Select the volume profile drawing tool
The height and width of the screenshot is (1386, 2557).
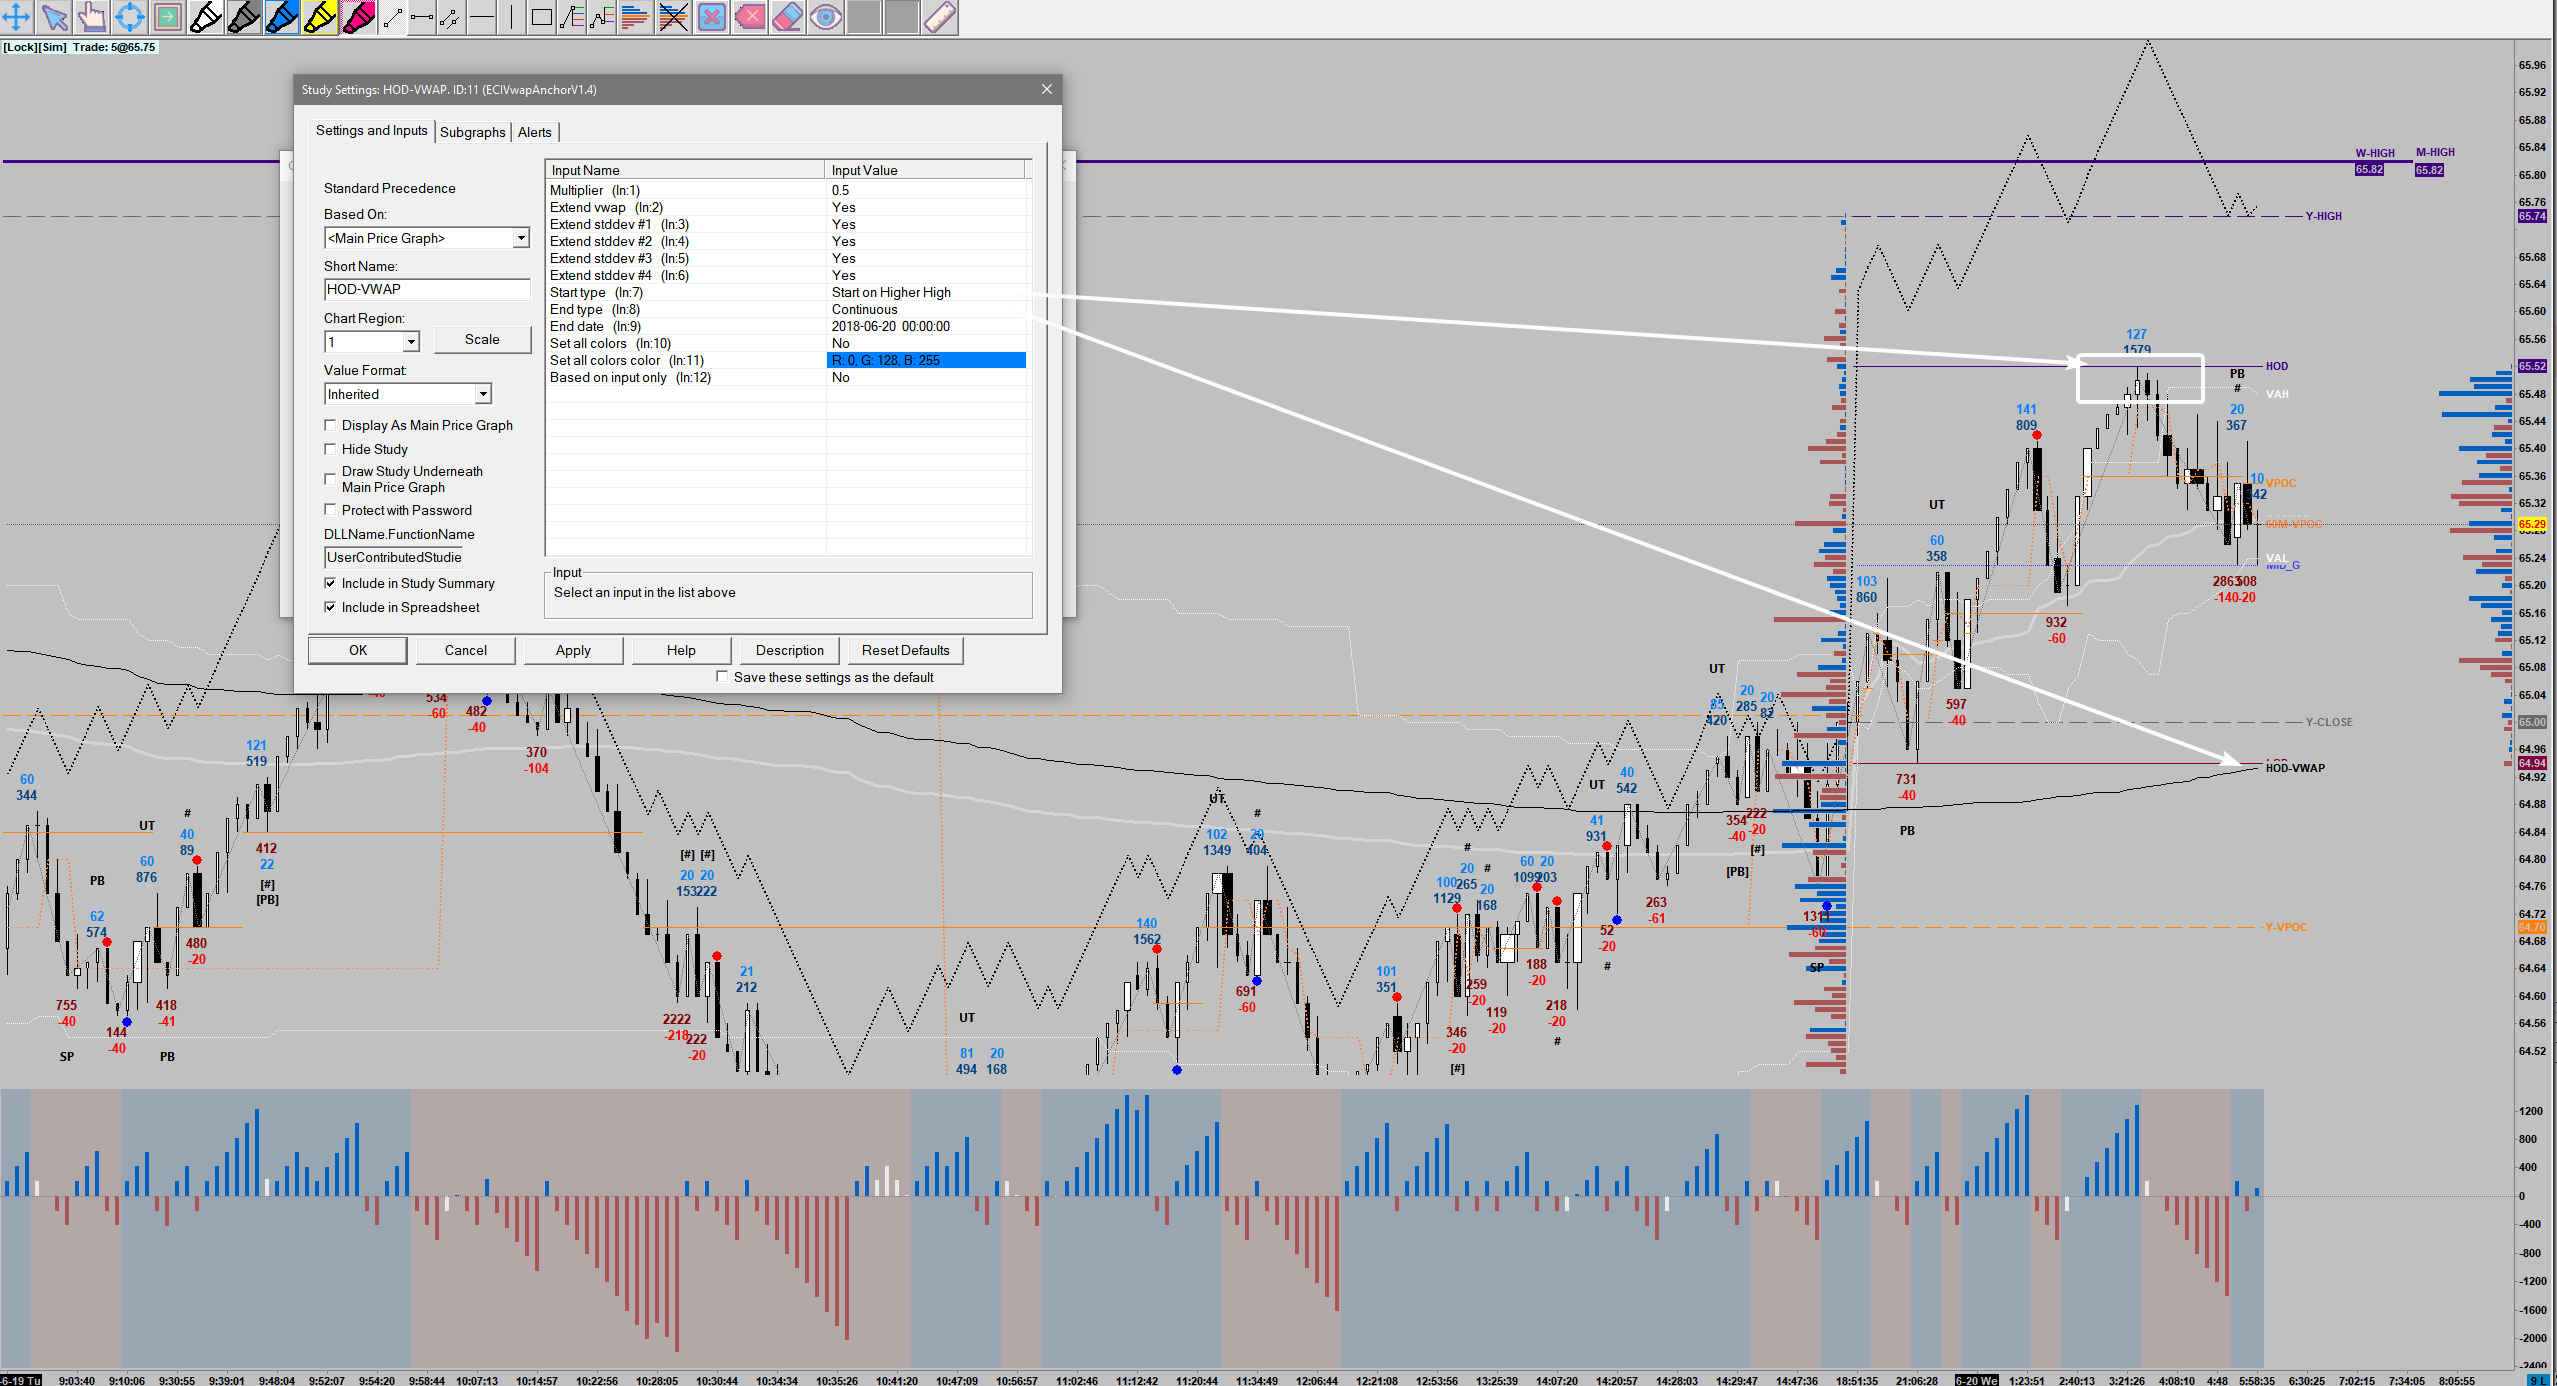coord(634,17)
